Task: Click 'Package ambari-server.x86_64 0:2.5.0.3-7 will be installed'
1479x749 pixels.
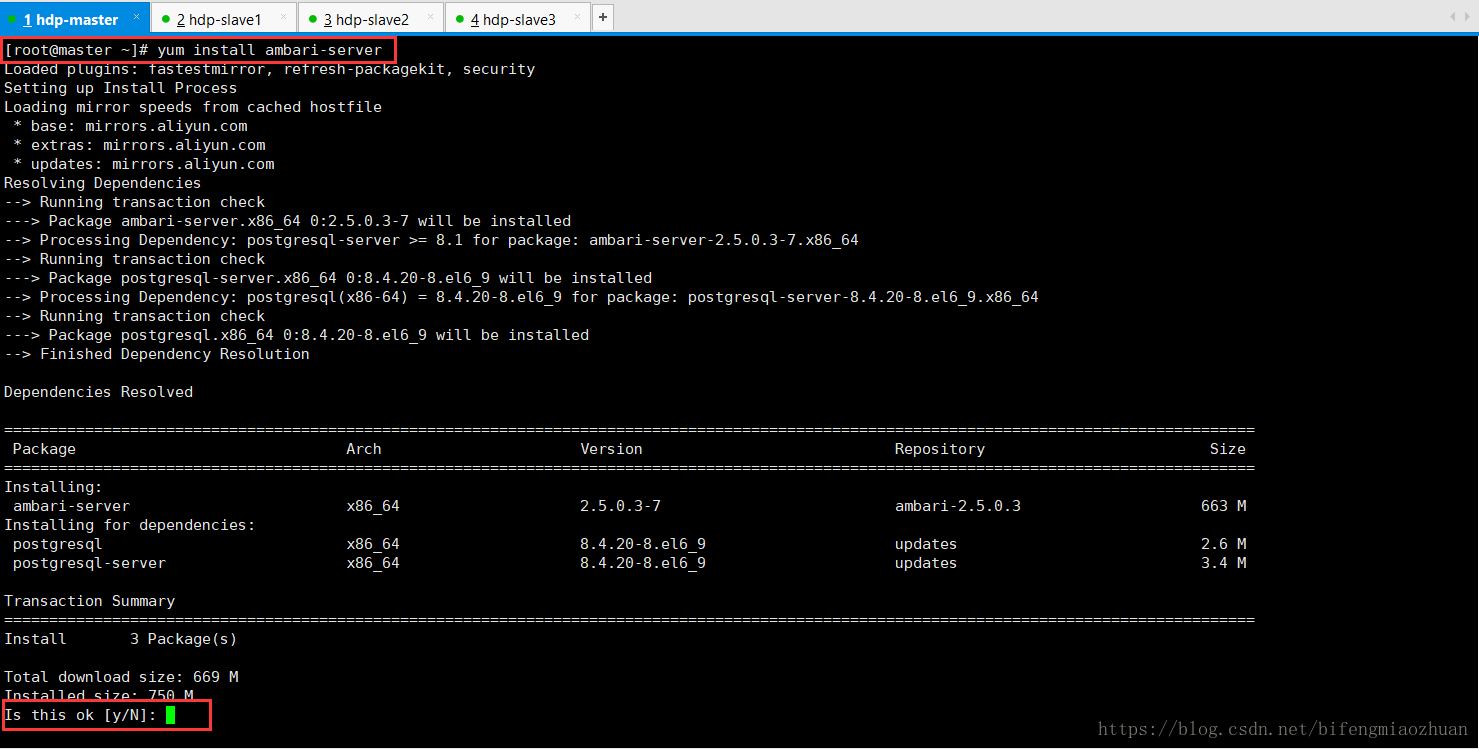Action: 310,221
